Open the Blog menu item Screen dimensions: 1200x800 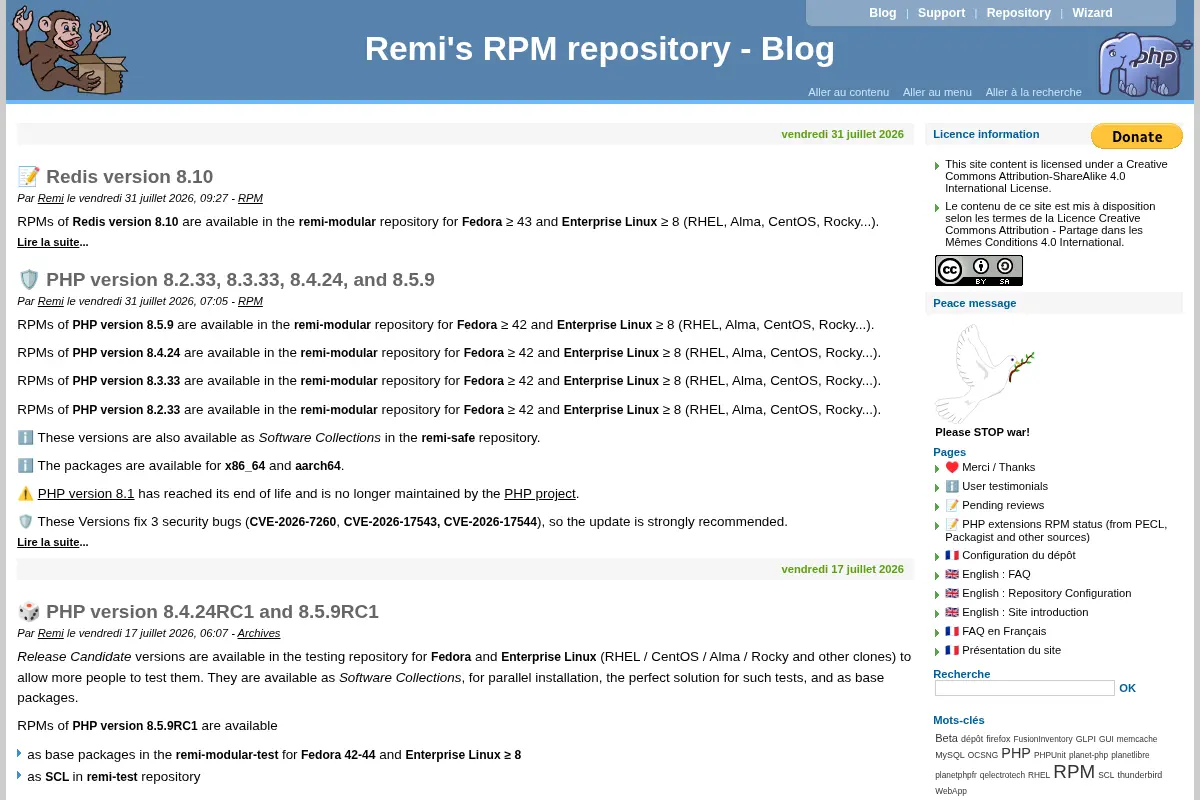point(883,13)
